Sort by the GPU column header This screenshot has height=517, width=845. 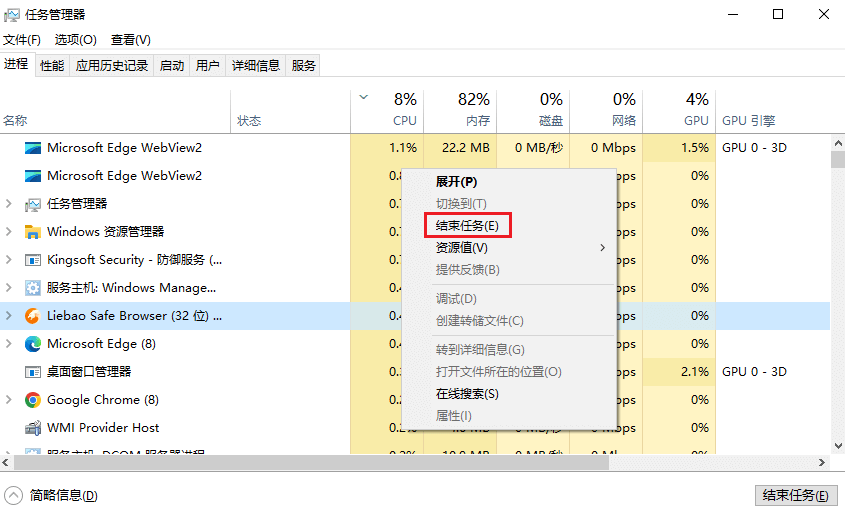[679, 112]
